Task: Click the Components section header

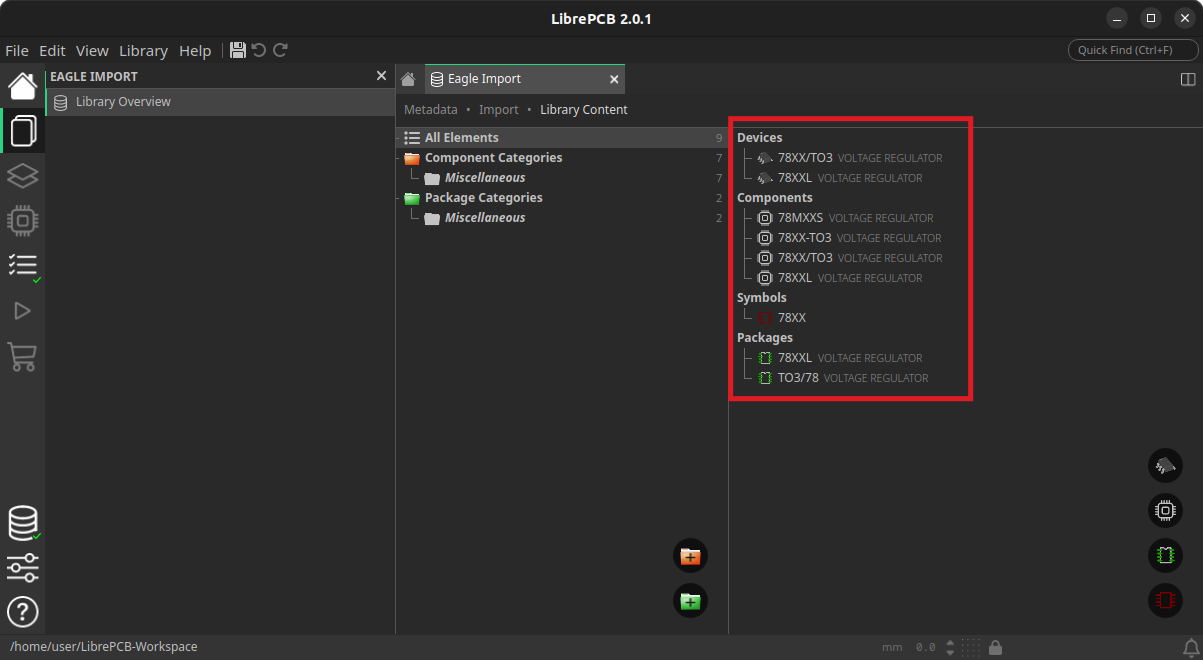Action: (775, 198)
